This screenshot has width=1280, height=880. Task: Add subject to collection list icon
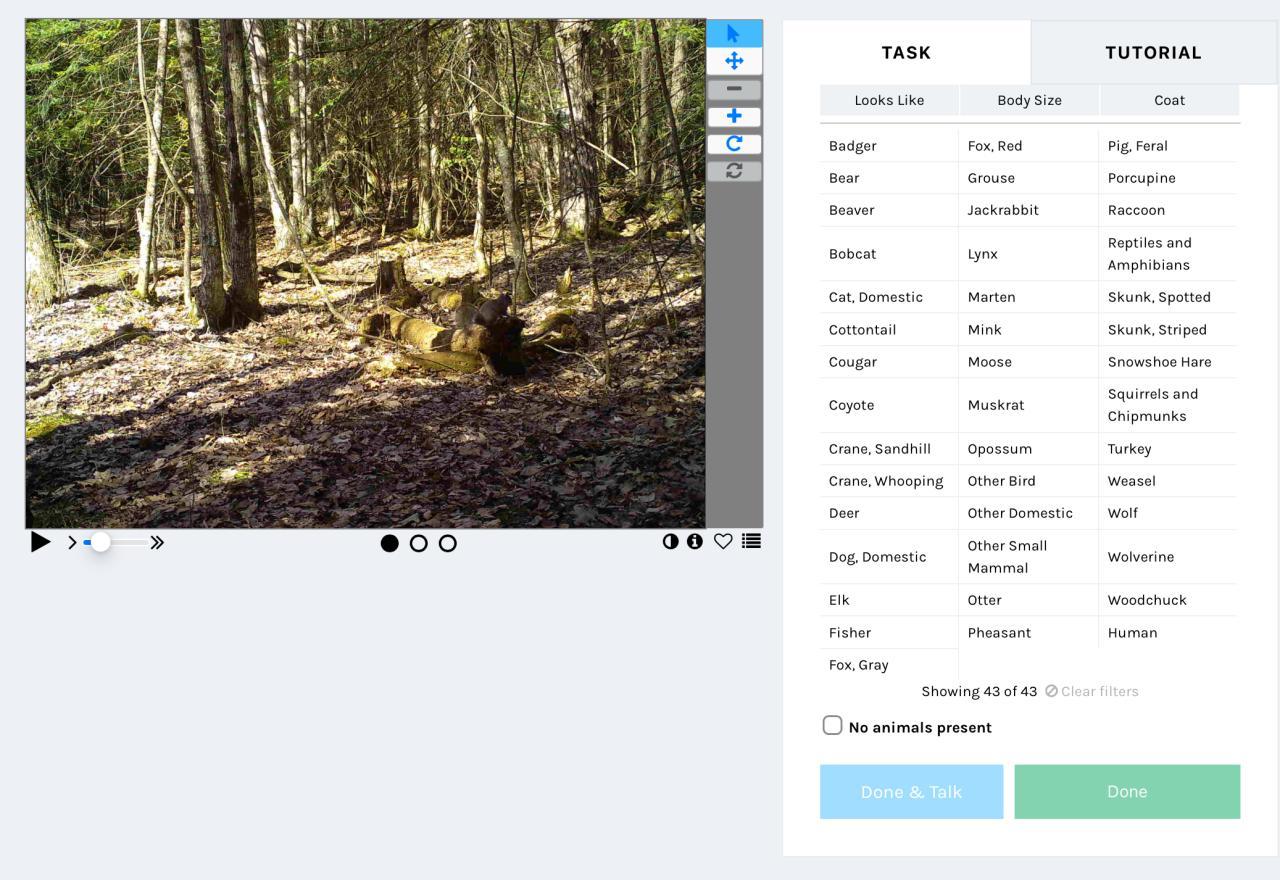751,541
